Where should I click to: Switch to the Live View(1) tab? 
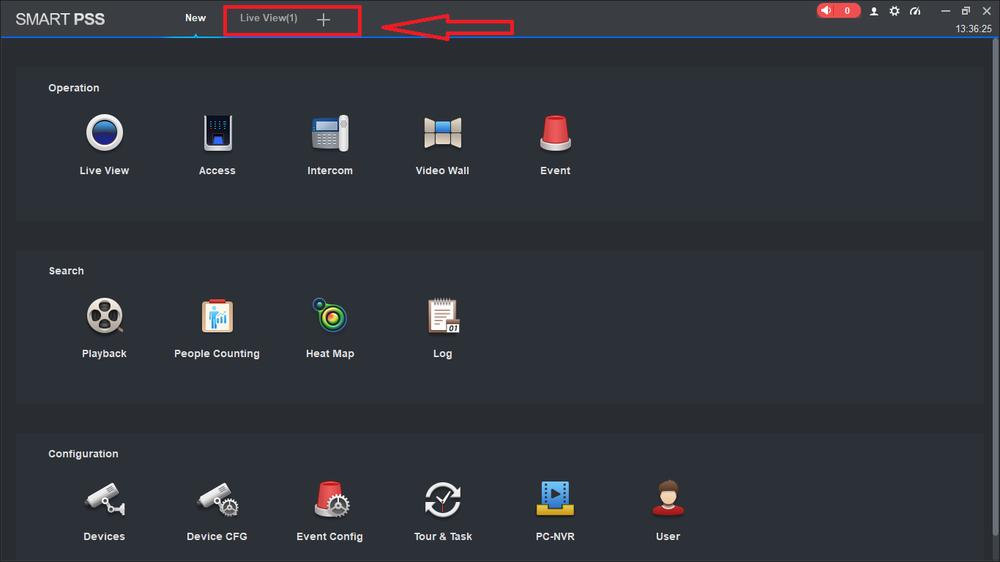tap(268, 18)
